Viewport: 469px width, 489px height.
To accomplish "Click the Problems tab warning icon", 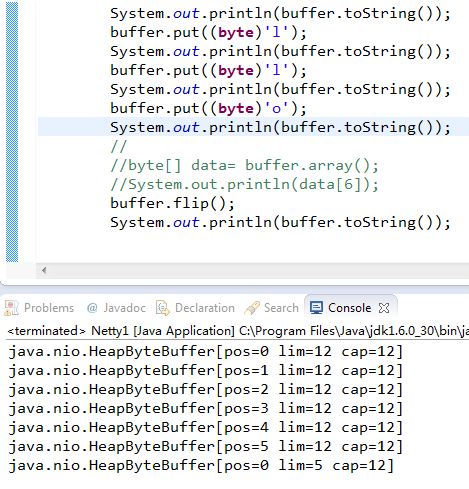I will point(11,308).
